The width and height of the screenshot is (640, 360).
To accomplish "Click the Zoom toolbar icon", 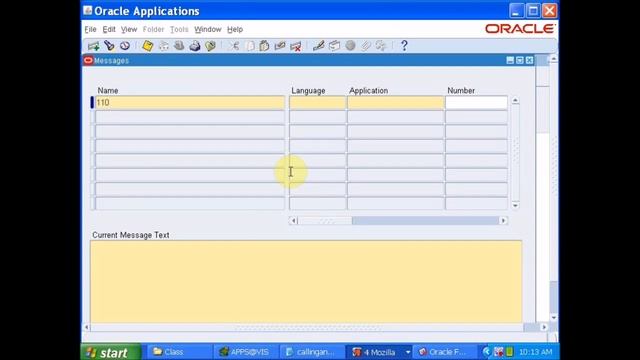I will [334, 46].
